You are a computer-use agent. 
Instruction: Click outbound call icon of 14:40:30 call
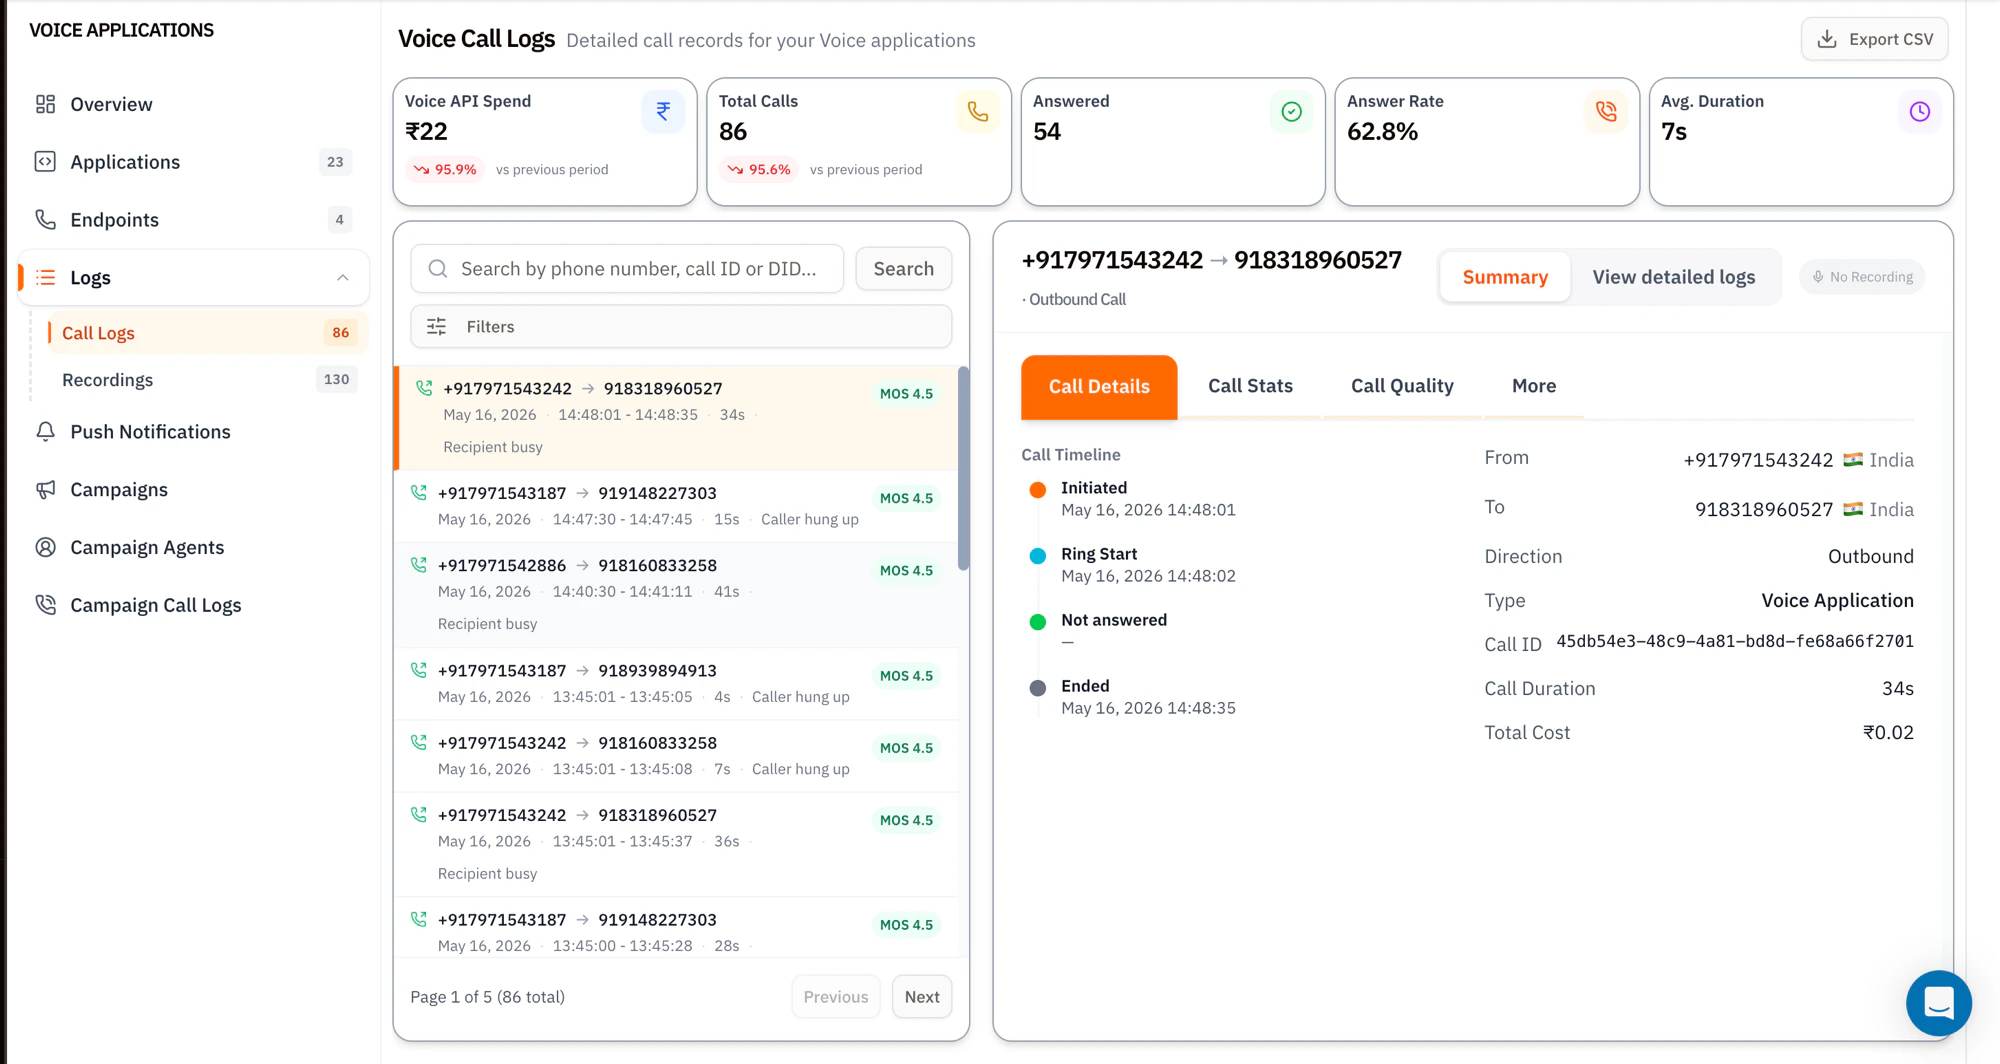coord(419,565)
